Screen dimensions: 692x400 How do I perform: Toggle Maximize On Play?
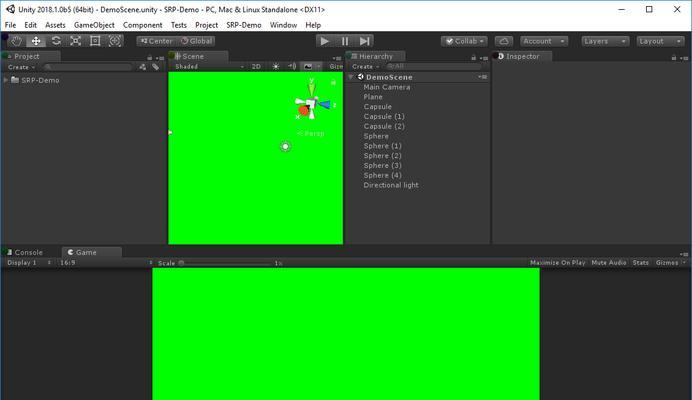557,263
